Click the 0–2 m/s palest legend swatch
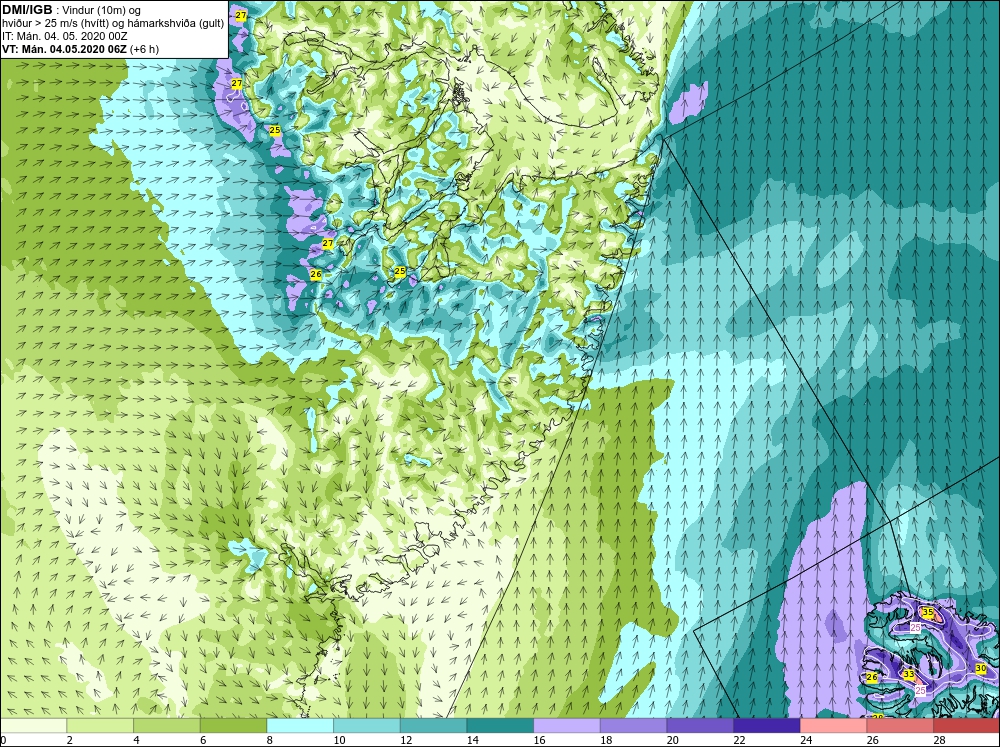 tap(33, 726)
